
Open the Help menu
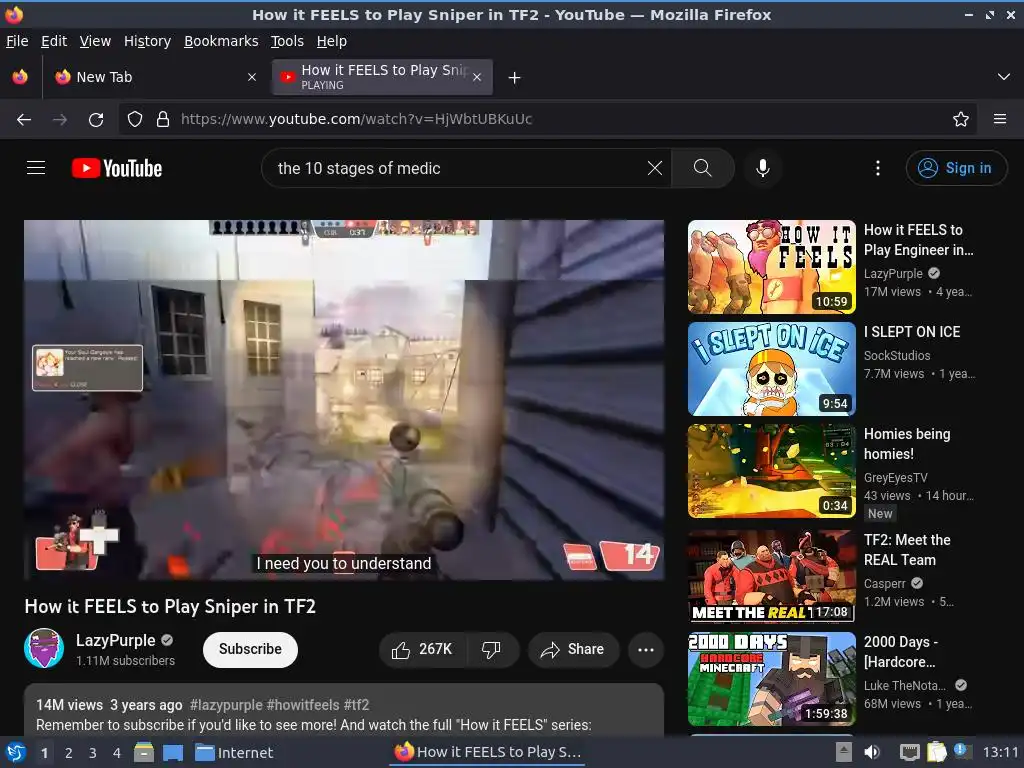point(332,41)
